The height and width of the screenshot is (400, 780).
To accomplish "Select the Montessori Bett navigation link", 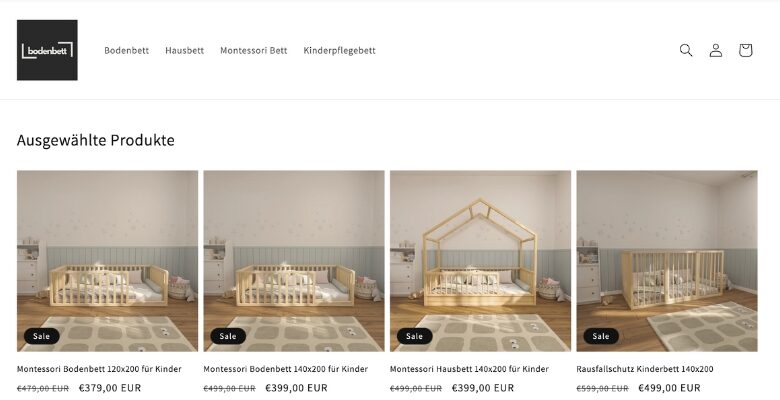I will [254, 50].
